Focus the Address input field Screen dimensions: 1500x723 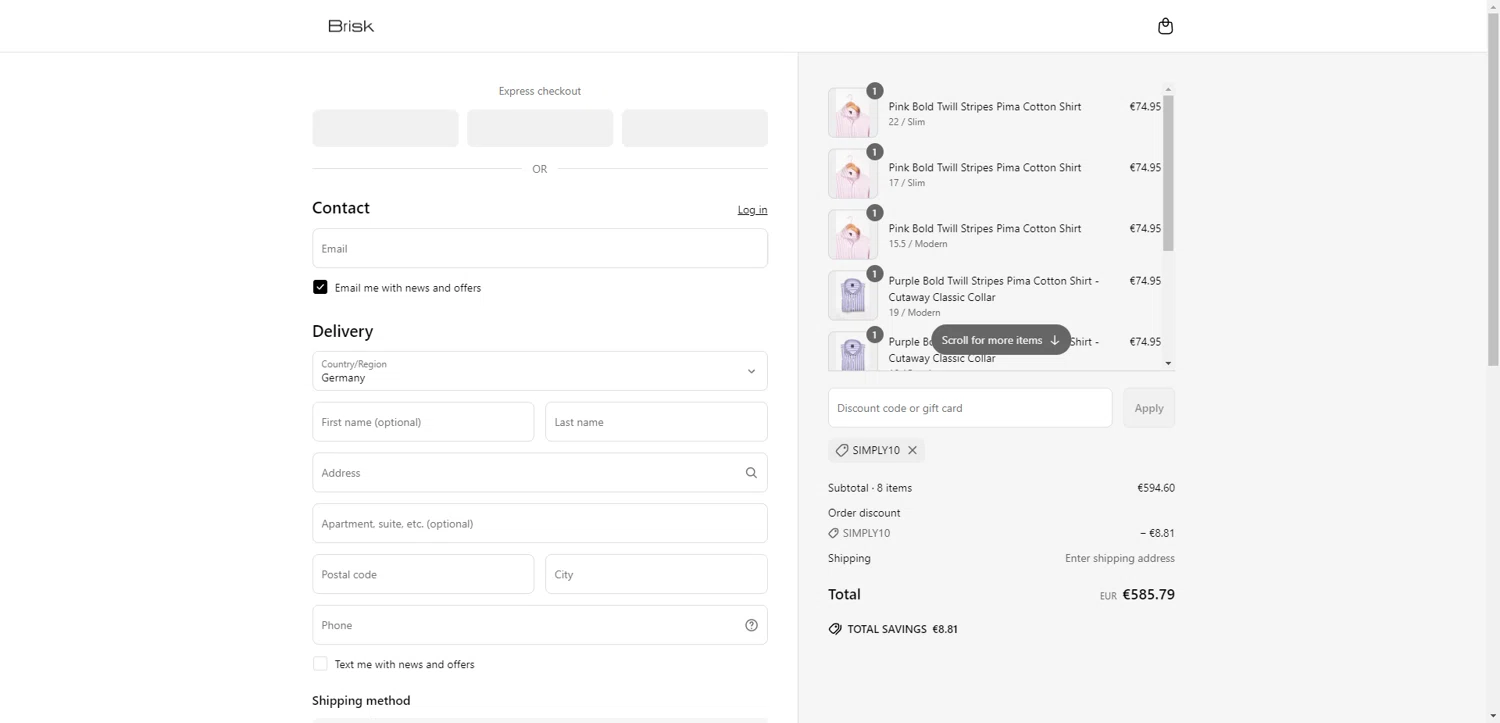(x=540, y=473)
